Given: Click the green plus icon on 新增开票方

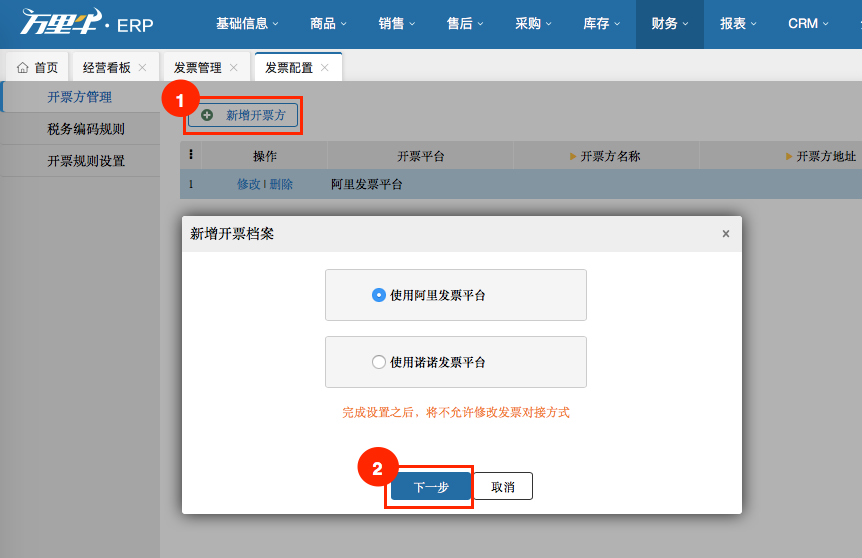Looking at the screenshot, I should tap(207, 115).
